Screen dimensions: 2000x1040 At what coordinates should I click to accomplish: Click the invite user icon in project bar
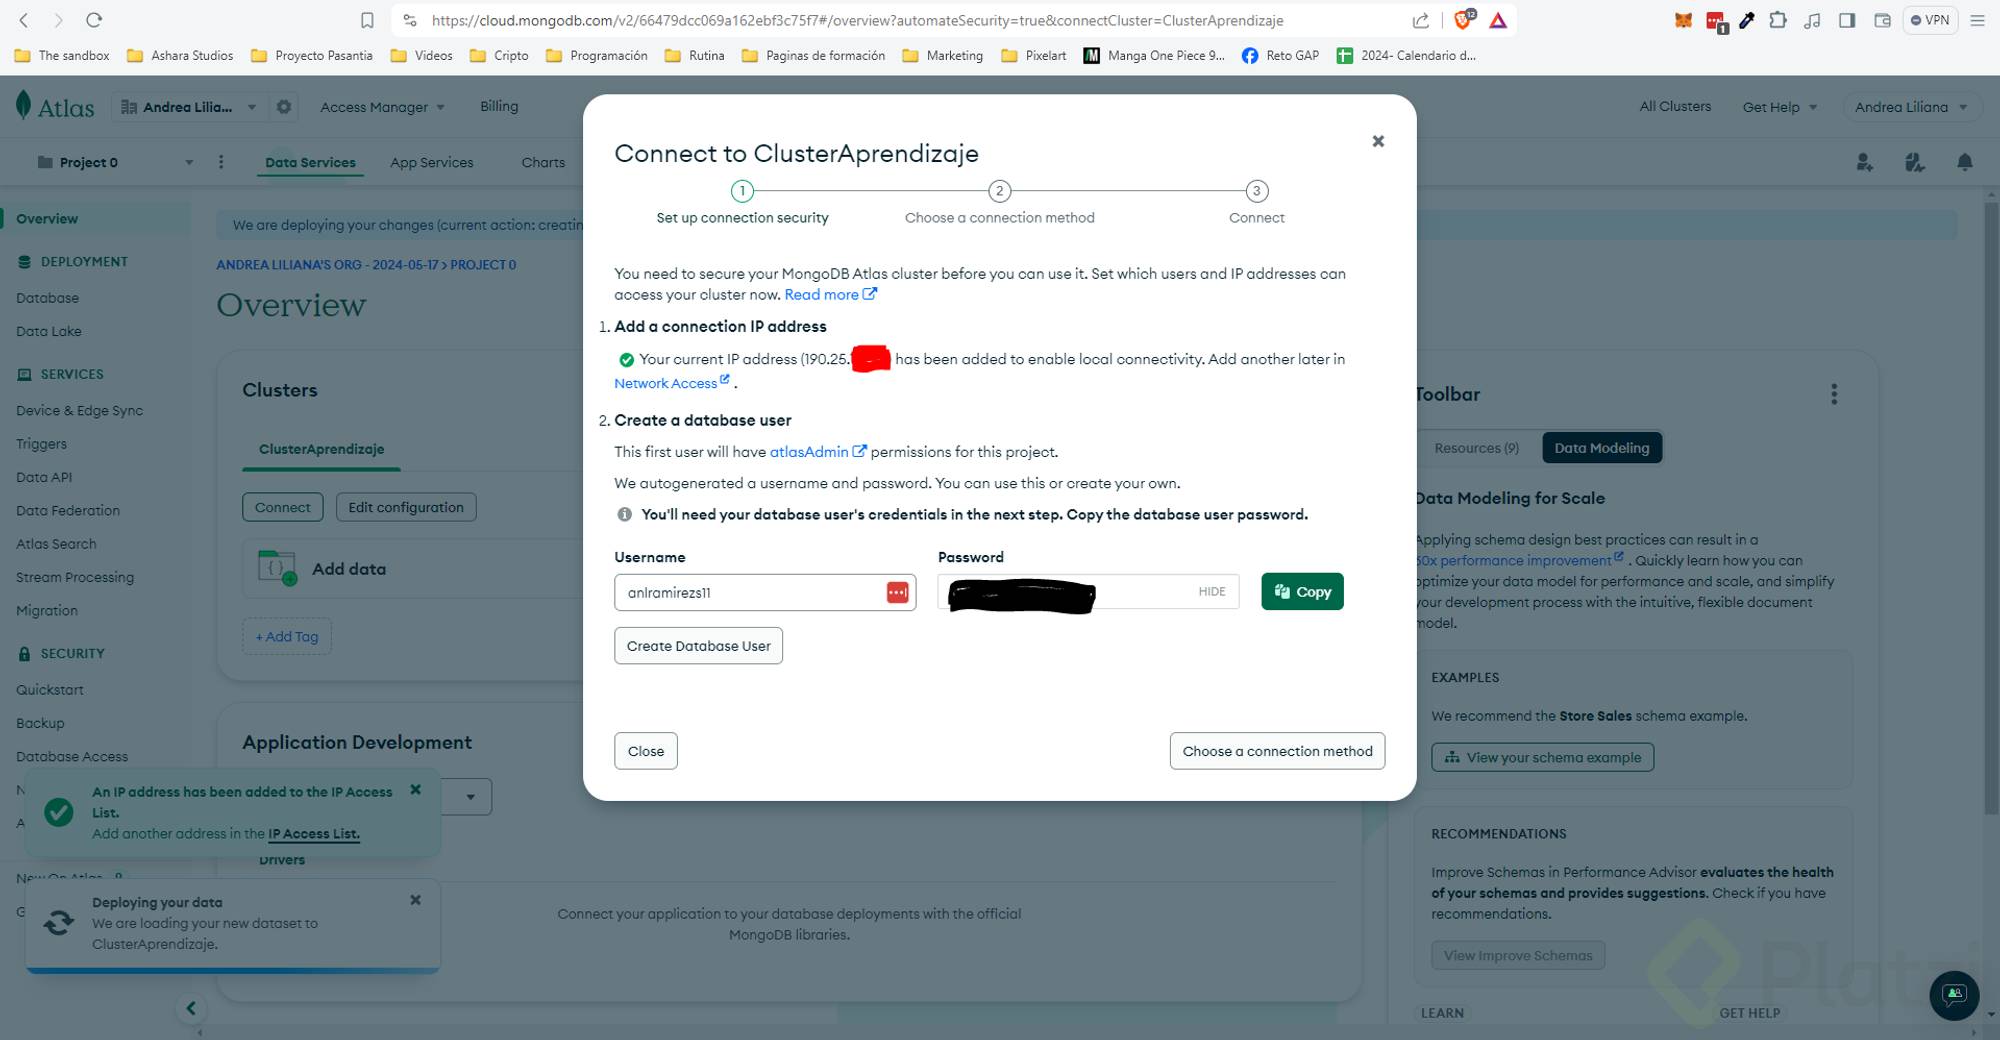click(1865, 162)
